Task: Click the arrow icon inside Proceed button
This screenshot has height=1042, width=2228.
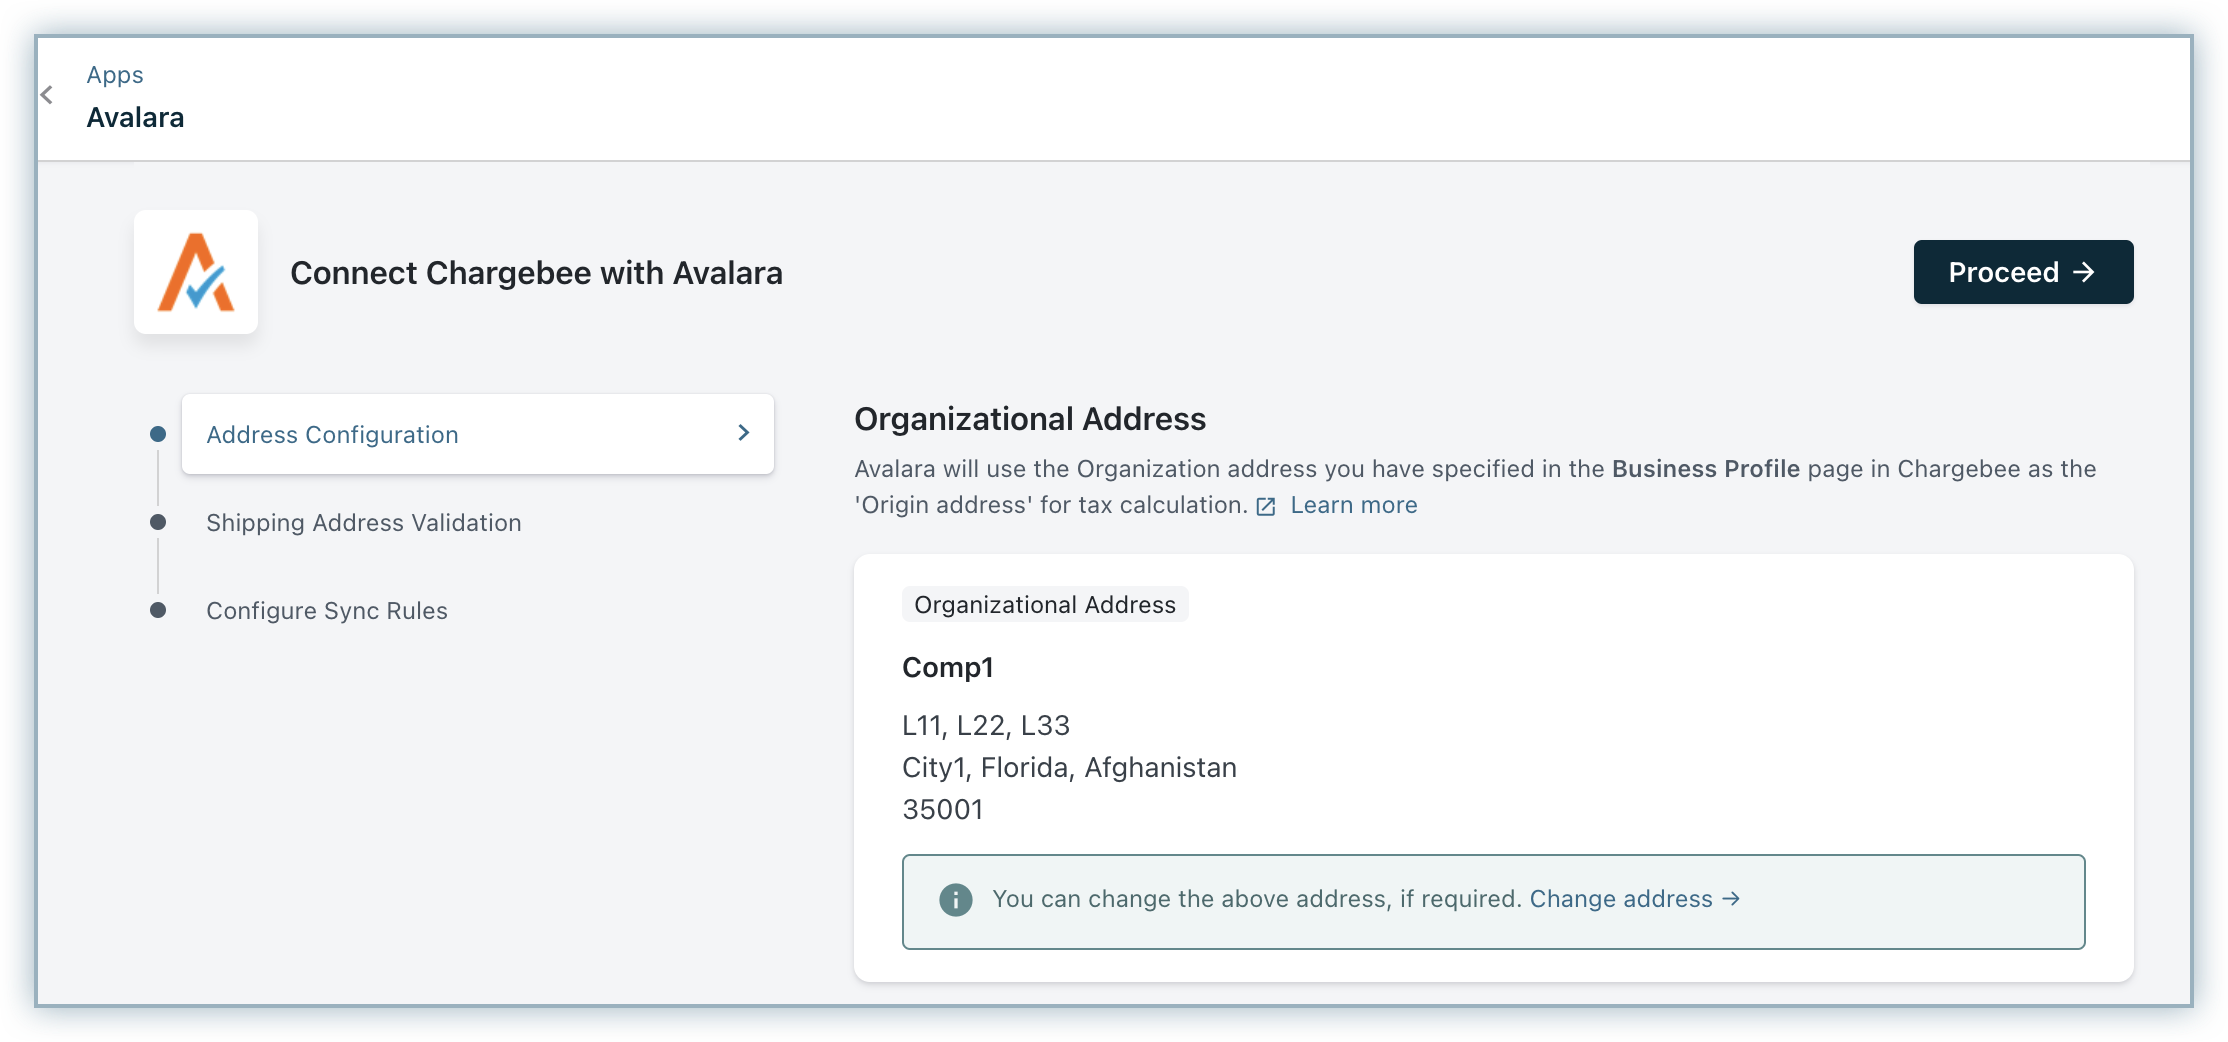Action: click(2084, 272)
